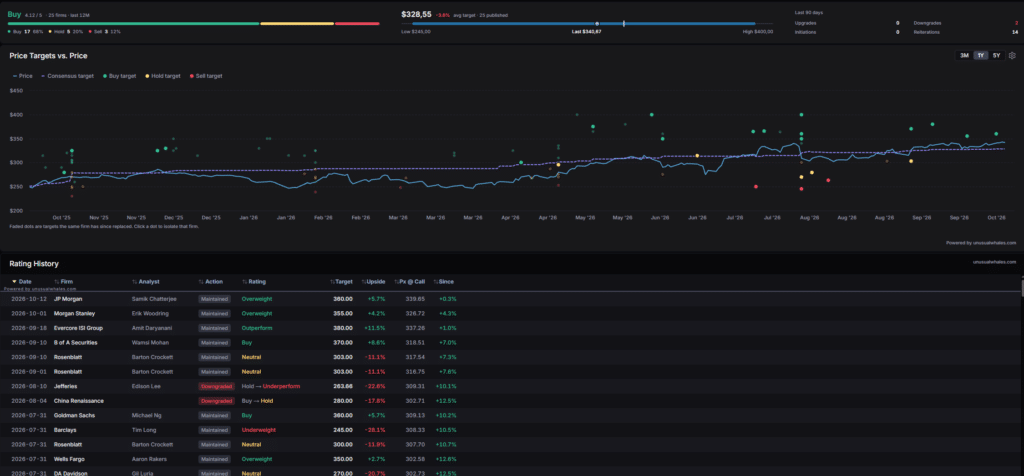Open unusualwhales.com link beside Rating History
The height and width of the screenshot is (476, 1024).
pyautogui.click(x=995, y=262)
